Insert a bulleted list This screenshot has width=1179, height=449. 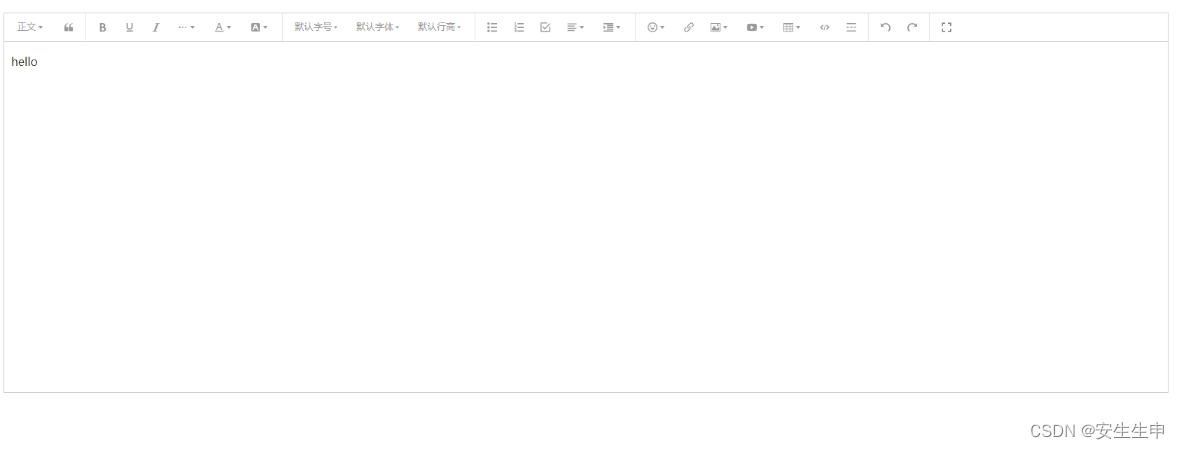point(492,27)
